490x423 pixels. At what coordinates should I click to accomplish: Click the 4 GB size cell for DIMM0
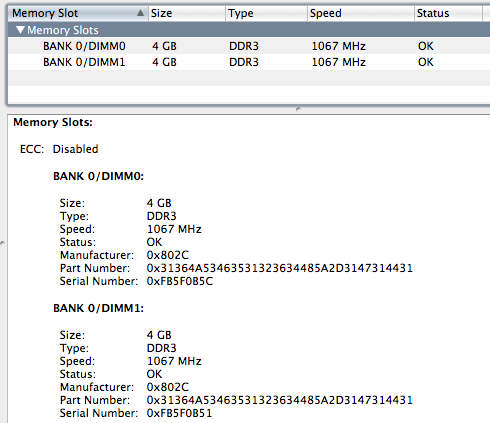pos(164,46)
